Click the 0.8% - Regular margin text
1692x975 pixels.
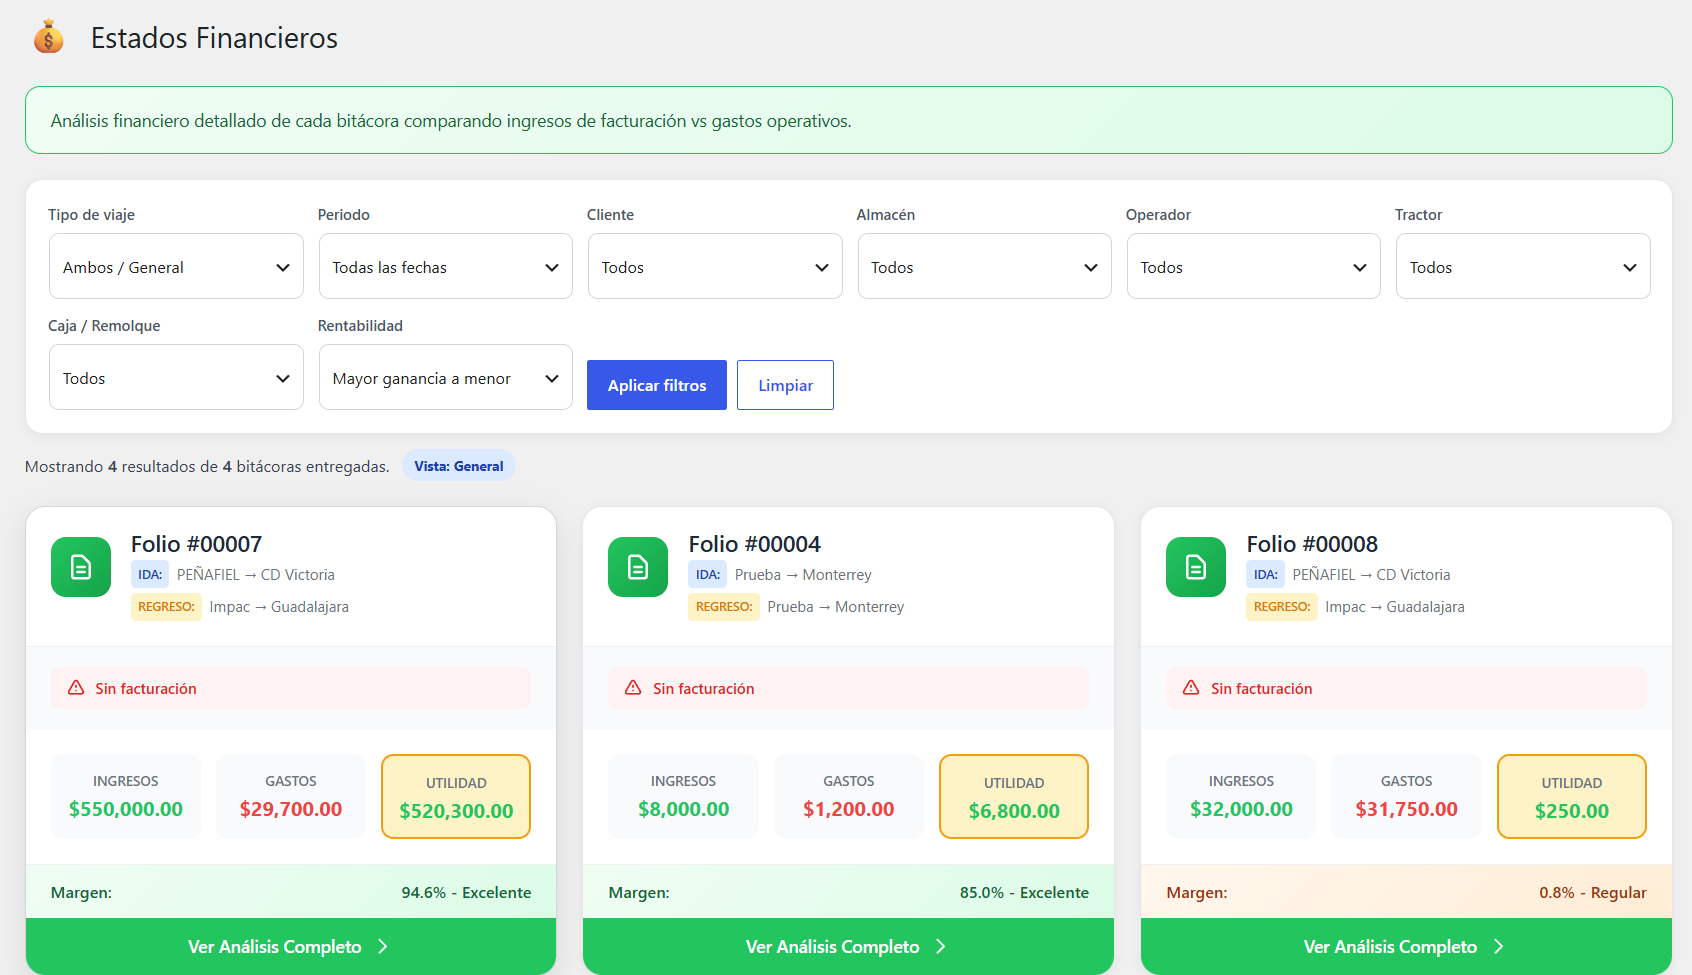pyautogui.click(x=1593, y=892)
